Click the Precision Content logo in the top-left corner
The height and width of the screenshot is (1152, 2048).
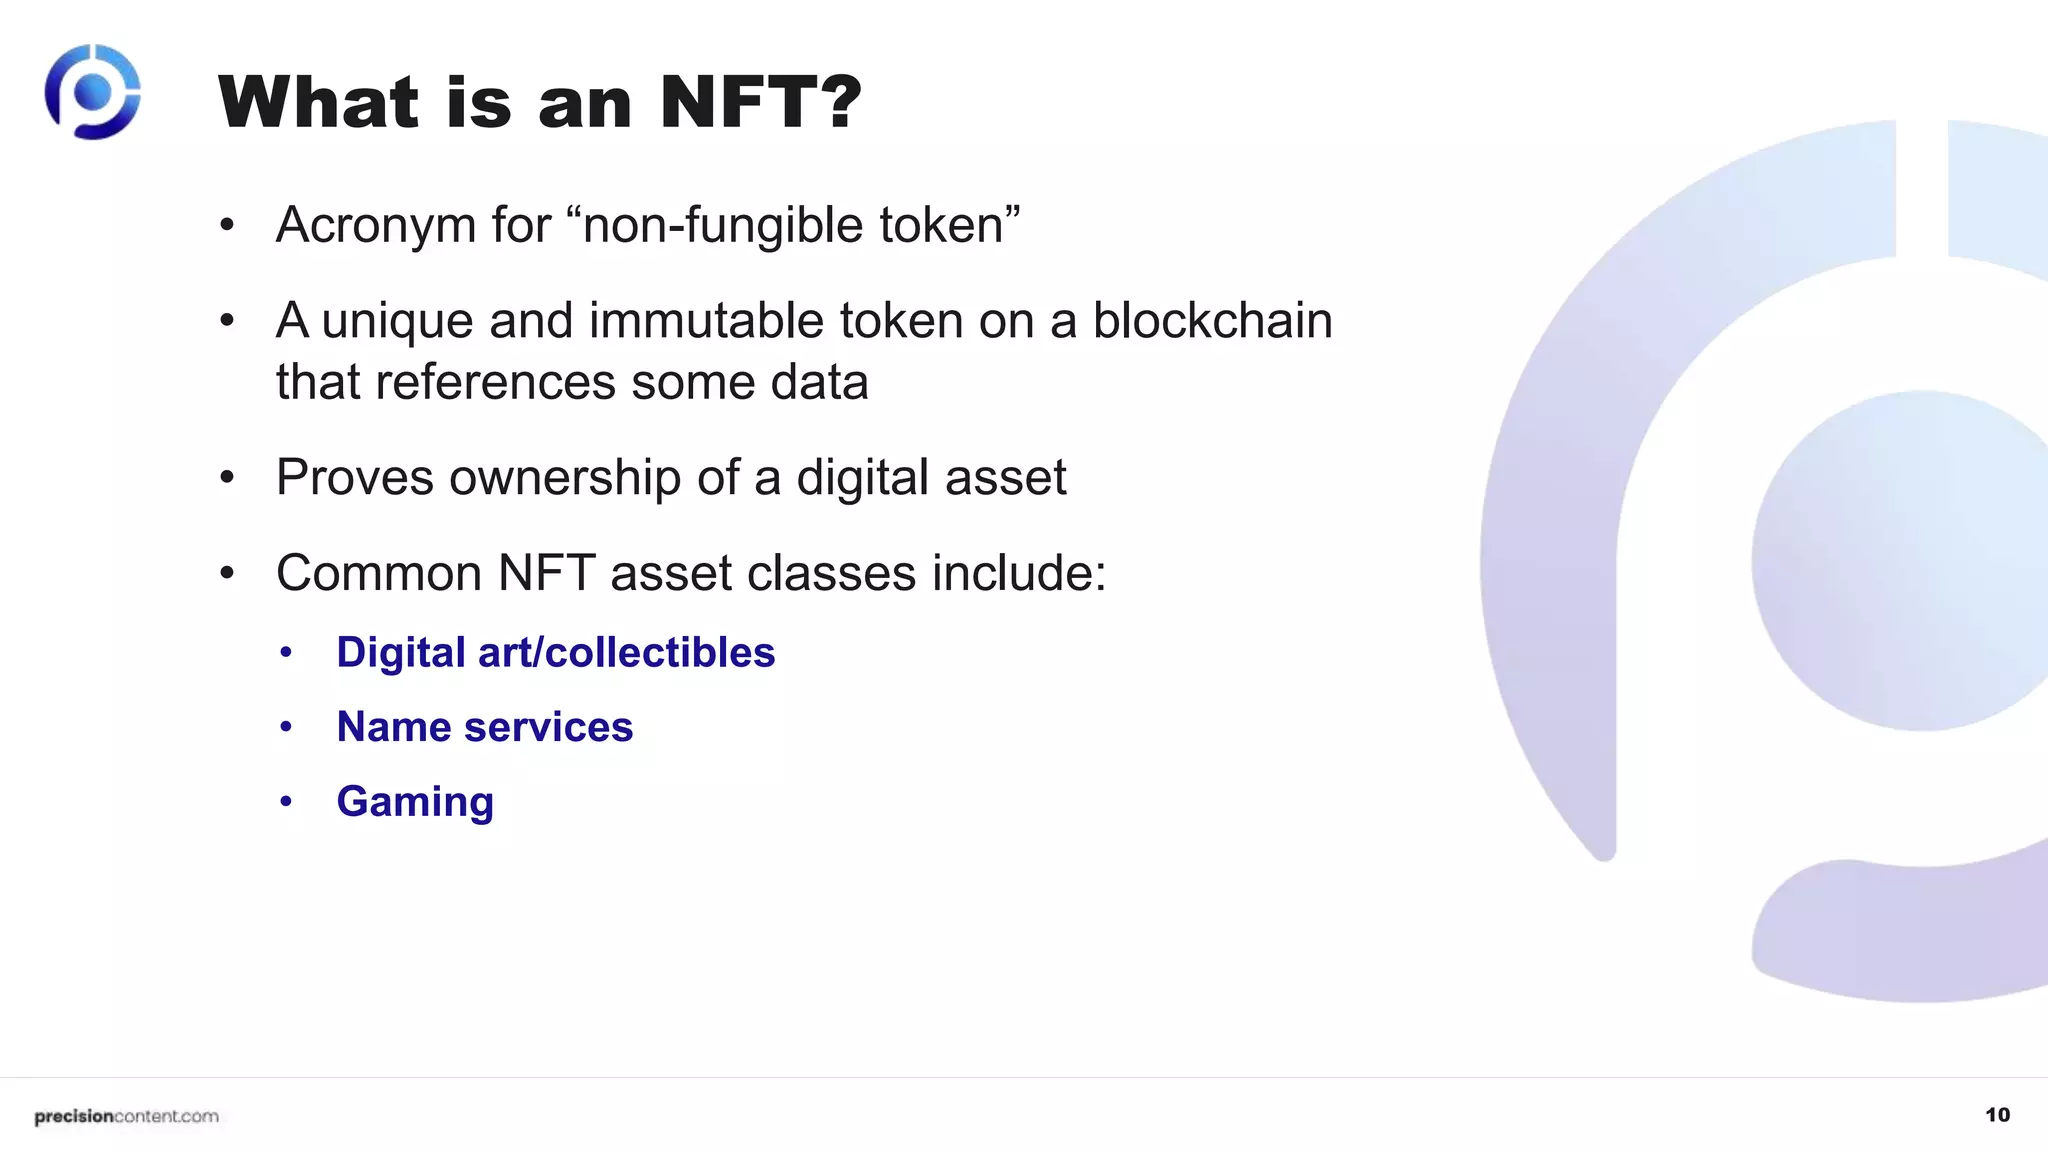(92, 92)
